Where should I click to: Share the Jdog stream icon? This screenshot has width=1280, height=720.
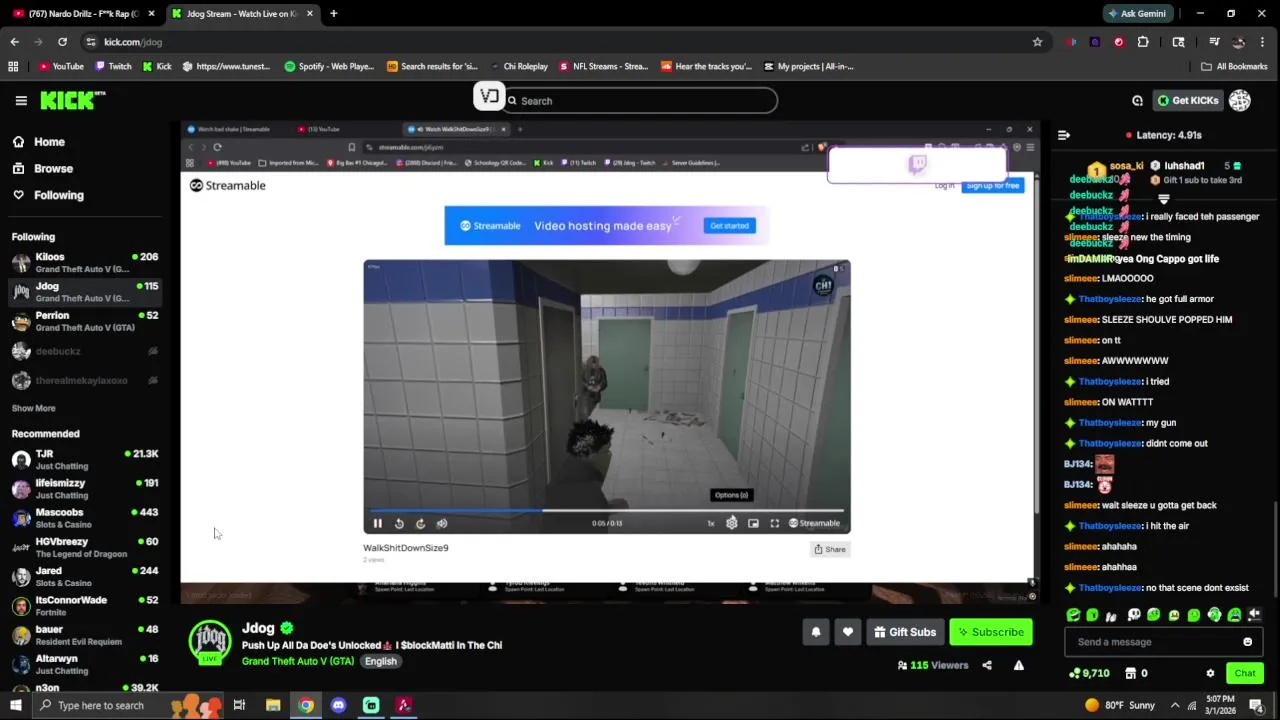tap(987, 665)
